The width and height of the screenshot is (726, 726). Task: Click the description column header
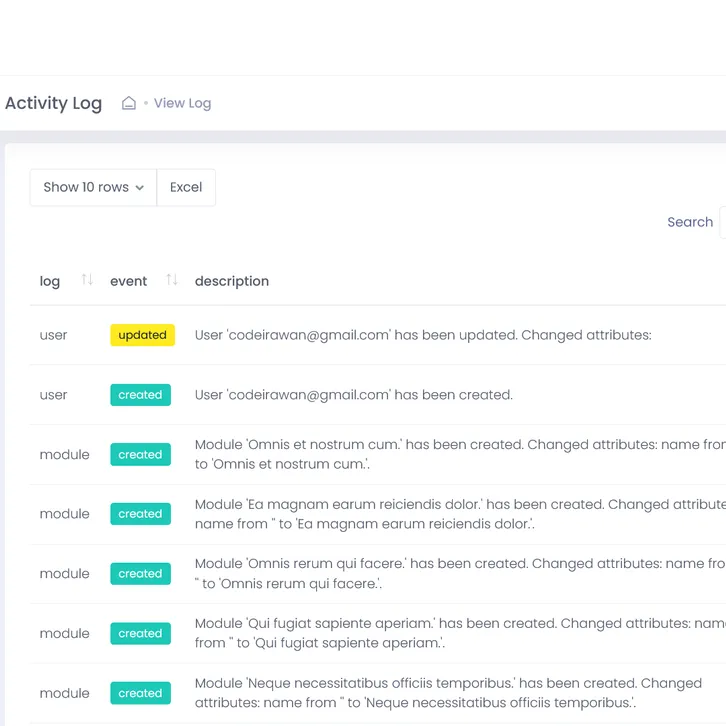(x=232, y=281)
